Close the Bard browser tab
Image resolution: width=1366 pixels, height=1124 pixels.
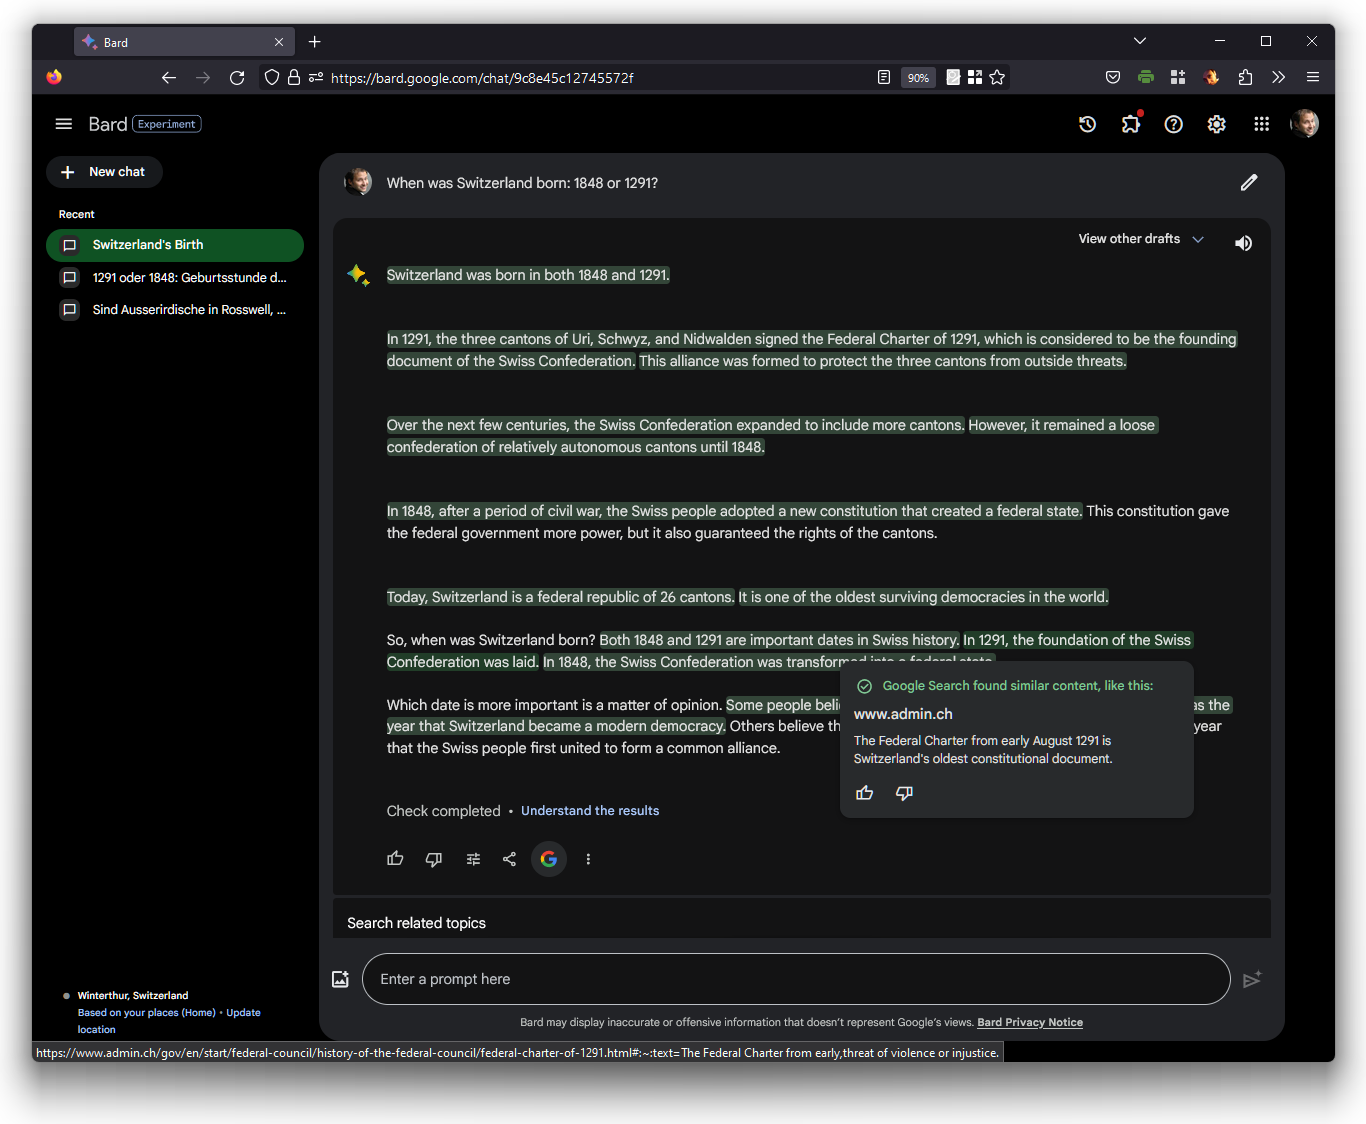279,42
